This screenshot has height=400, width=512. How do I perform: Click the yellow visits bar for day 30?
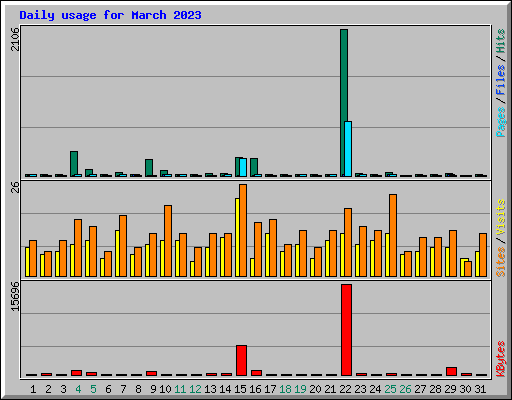tap(462, 267)
